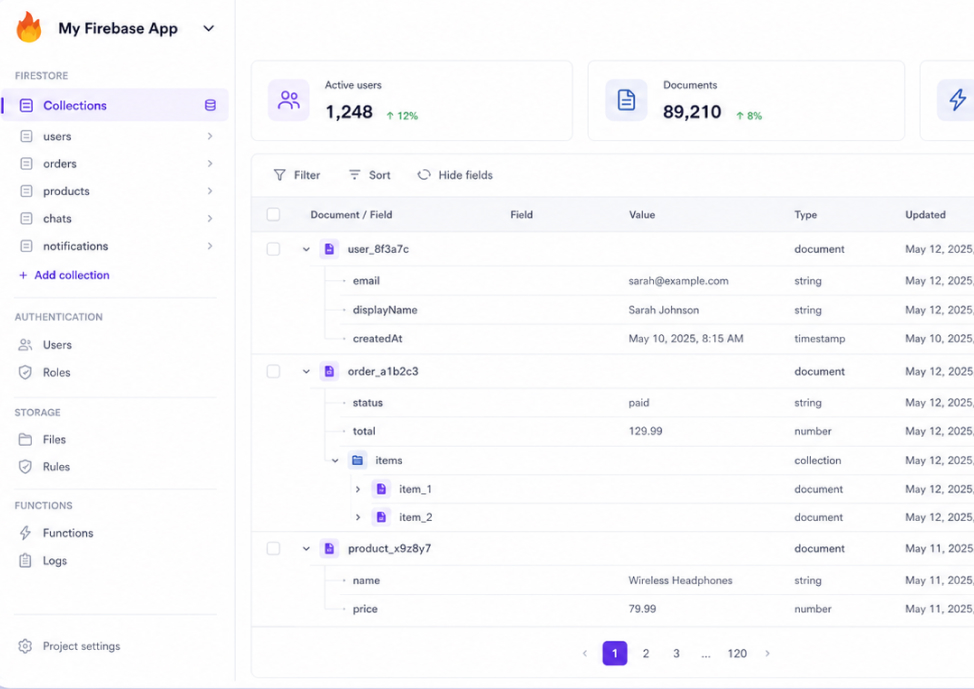Image resolution: width=974 pixels, height=689 pixels.
Task: Toggle the select-all checkbox in table header
Action: 273,214
